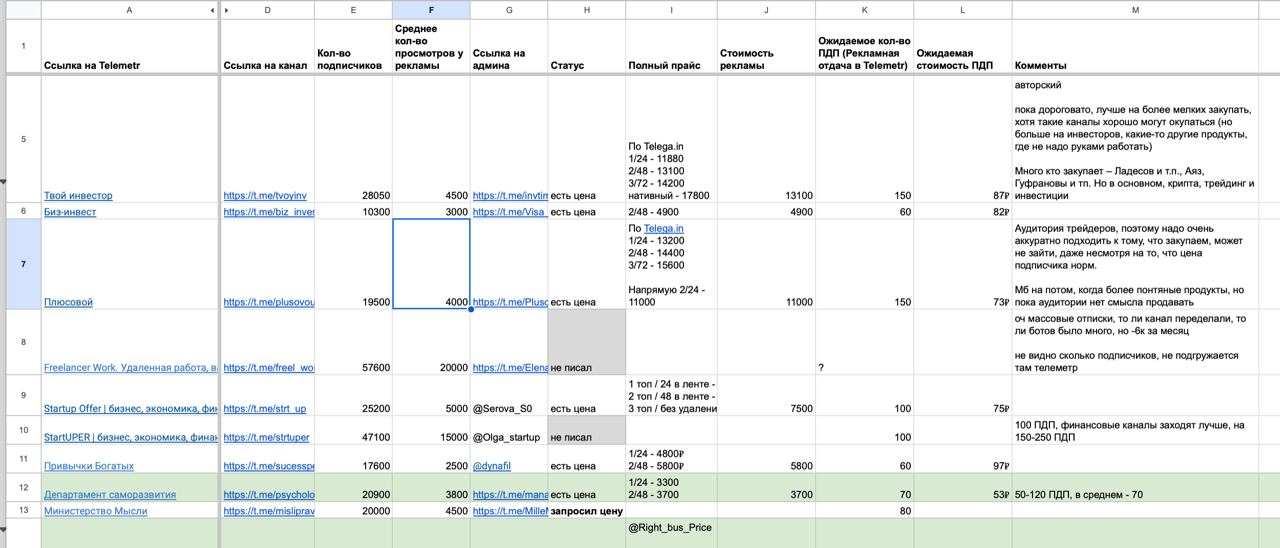Open the StartUPER link
The width and height of the screenshot is (1280, 548).
coord(130,438)
